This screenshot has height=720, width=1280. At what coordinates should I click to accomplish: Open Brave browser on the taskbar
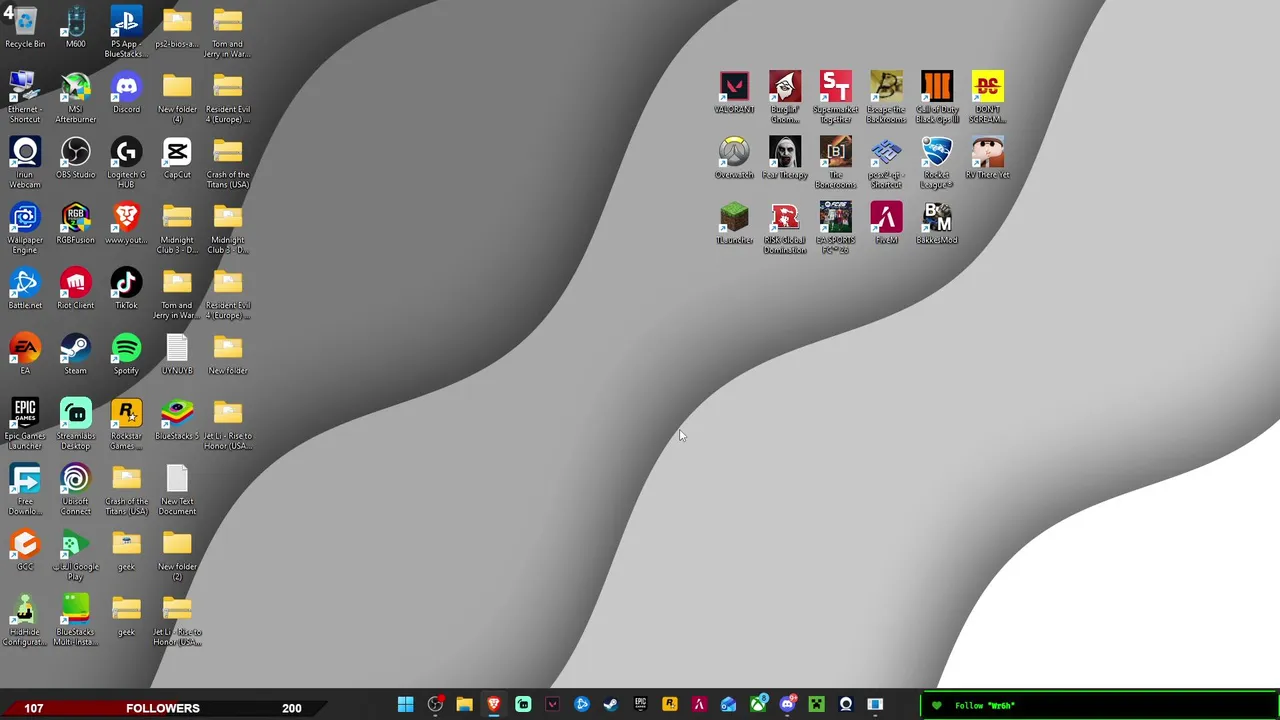(493, 705)
